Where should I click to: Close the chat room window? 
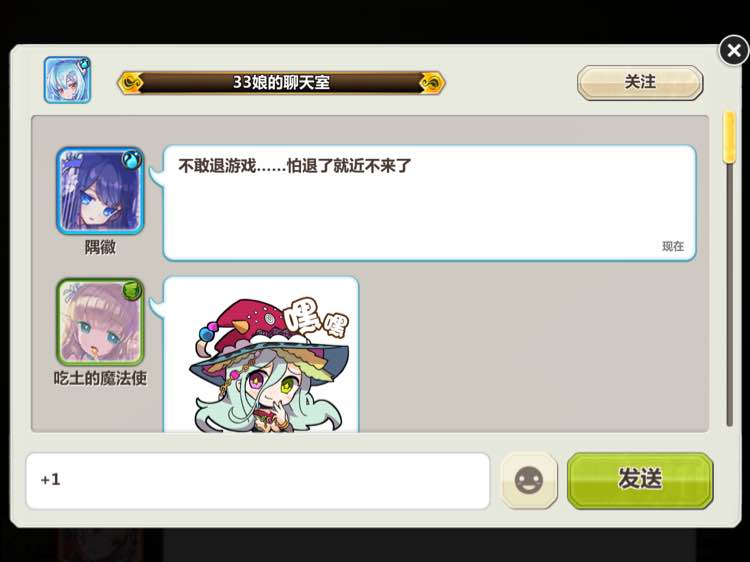pyautogui.click(x=734, y=50)
